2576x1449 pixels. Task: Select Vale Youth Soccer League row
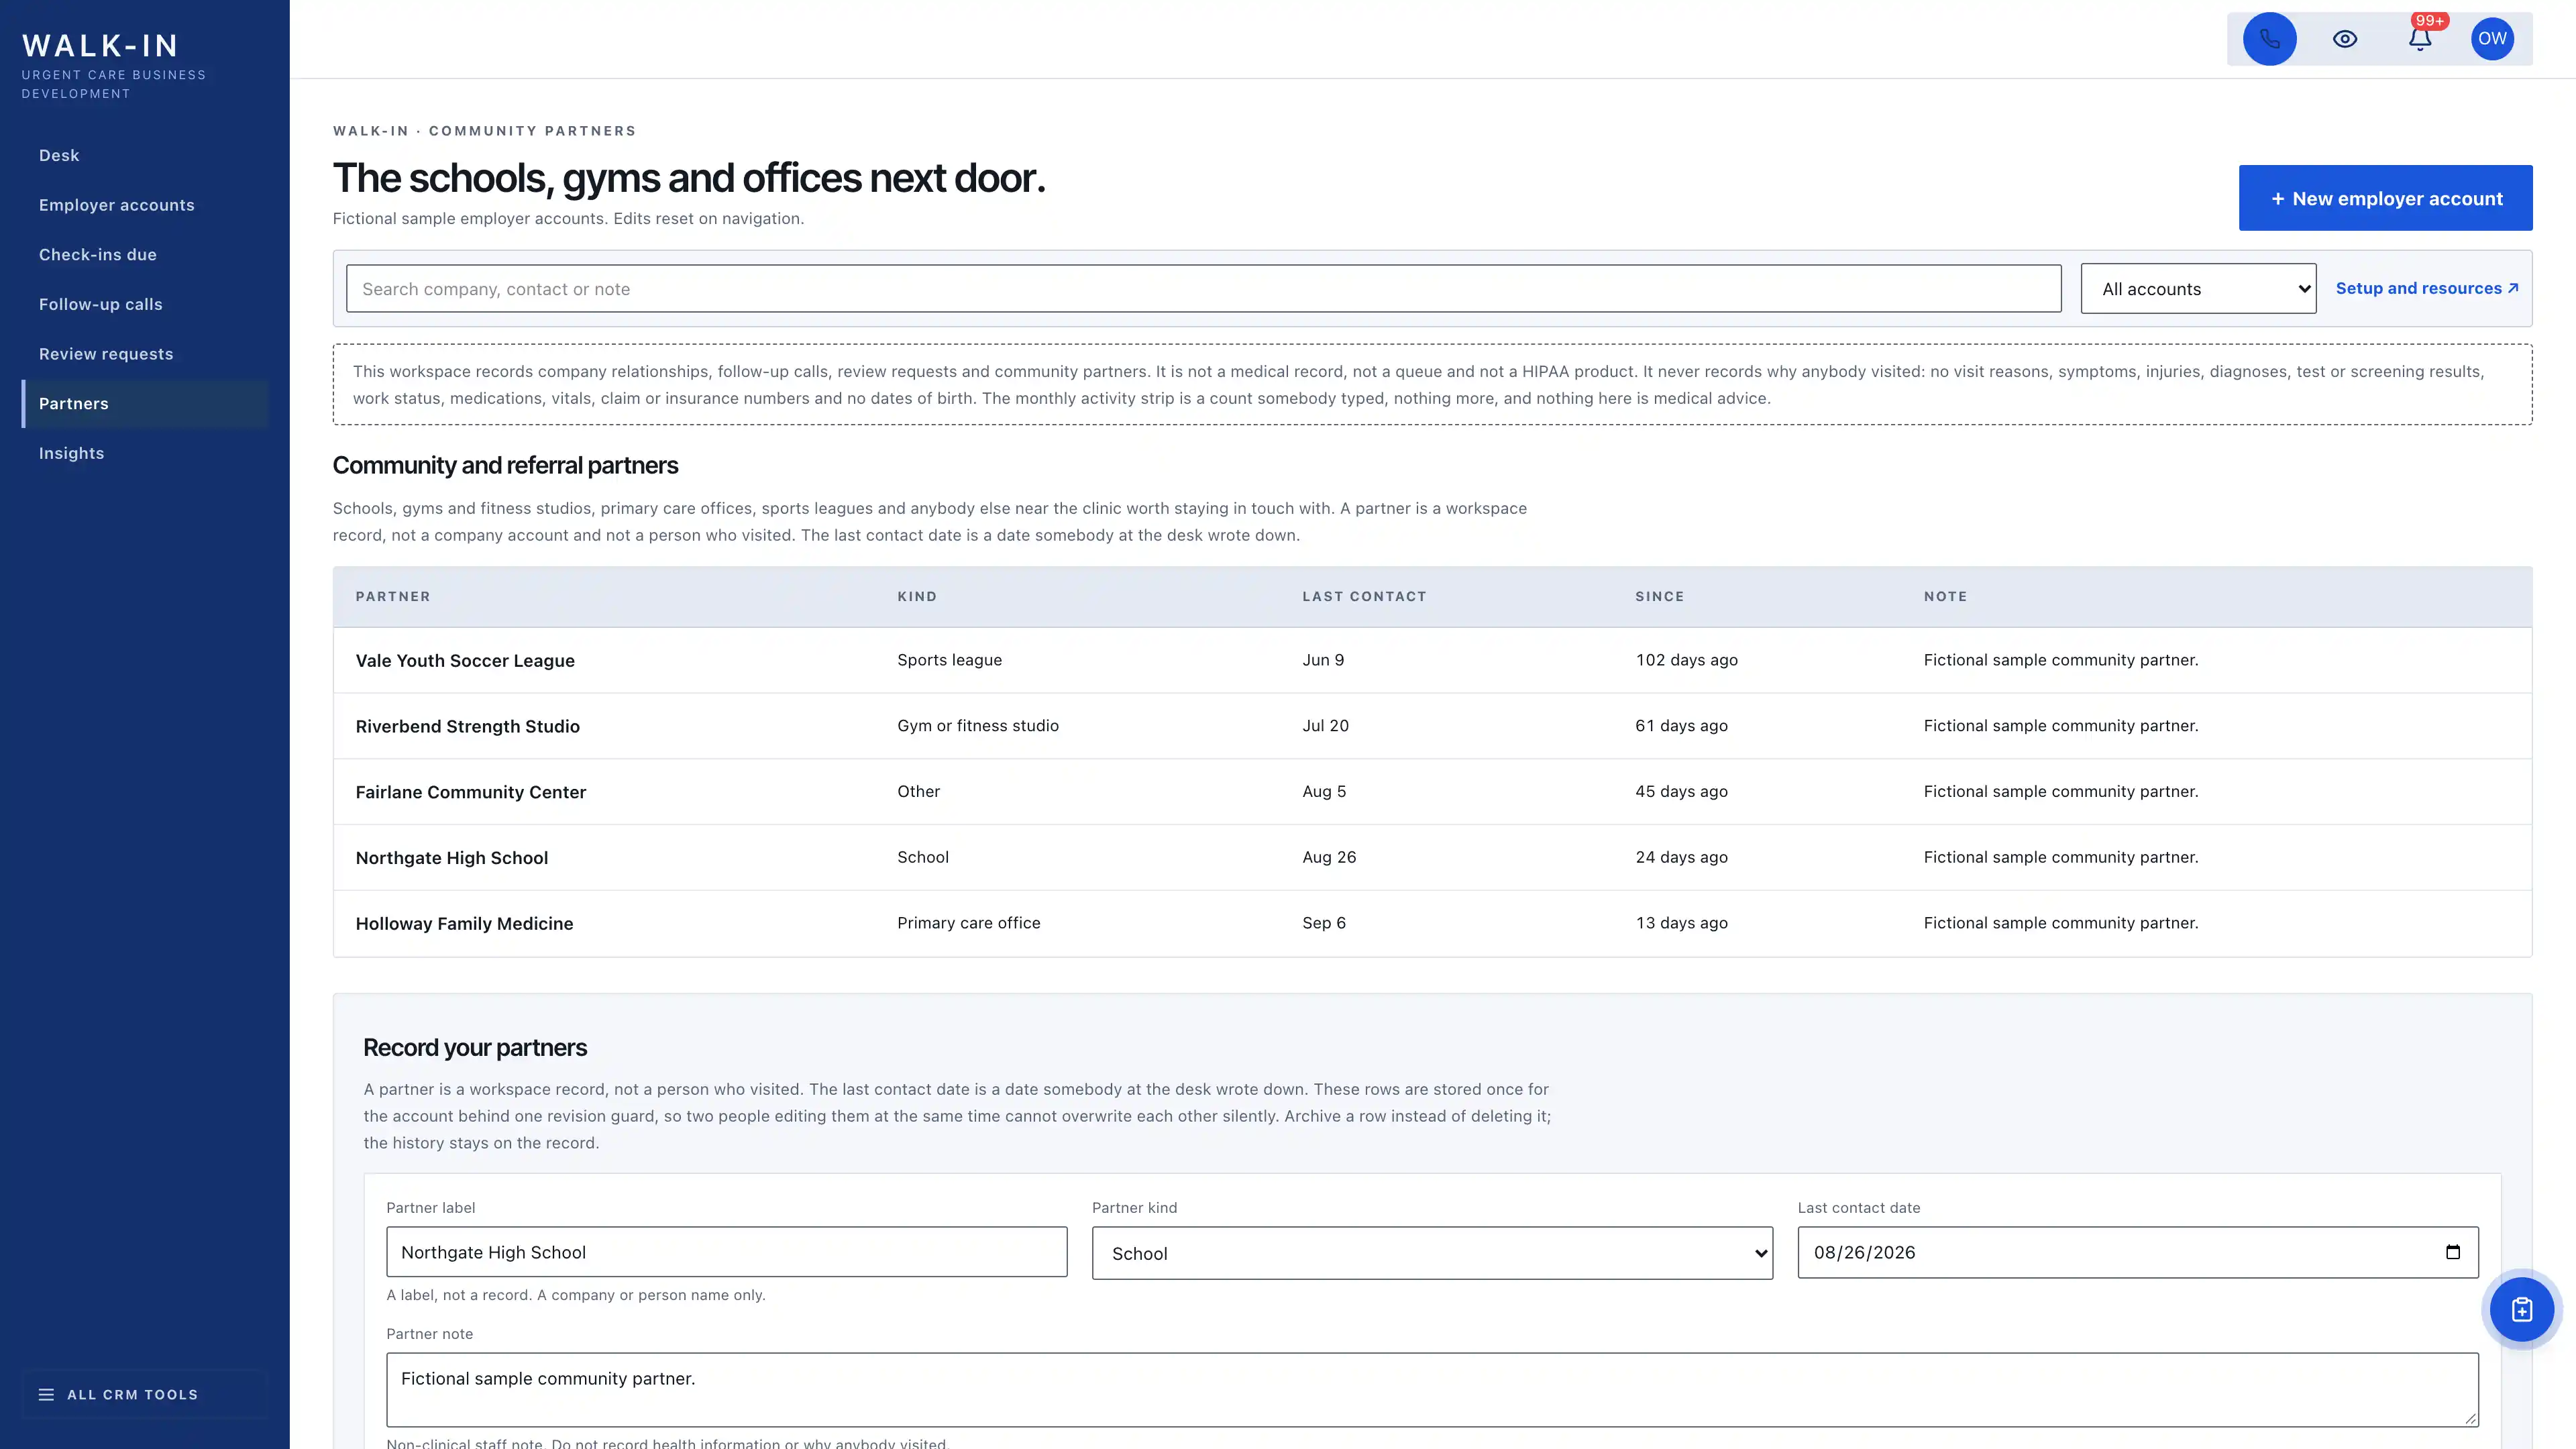click(1432, 660)
